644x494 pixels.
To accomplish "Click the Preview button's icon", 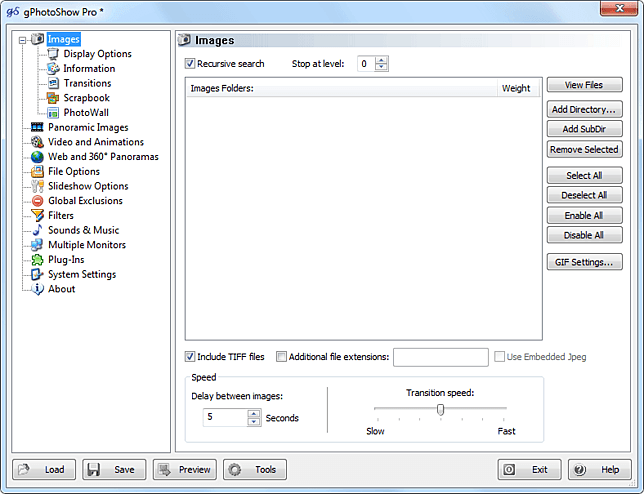I will (x=165, y=469).
